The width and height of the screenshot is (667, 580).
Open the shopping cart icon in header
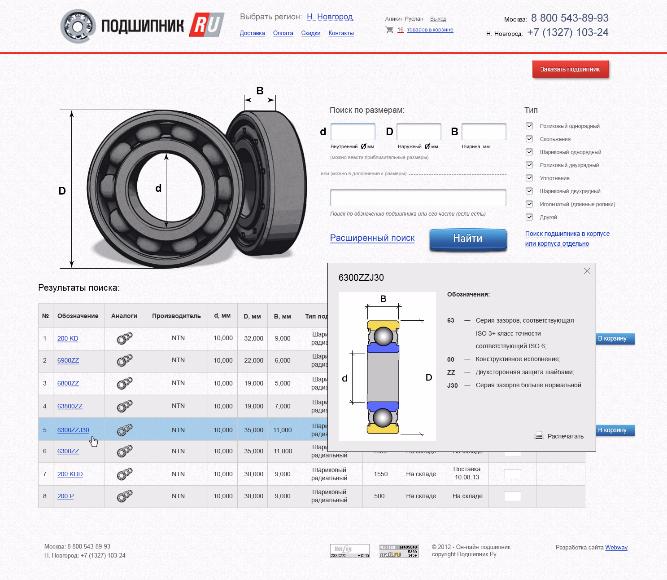[389, 29]
